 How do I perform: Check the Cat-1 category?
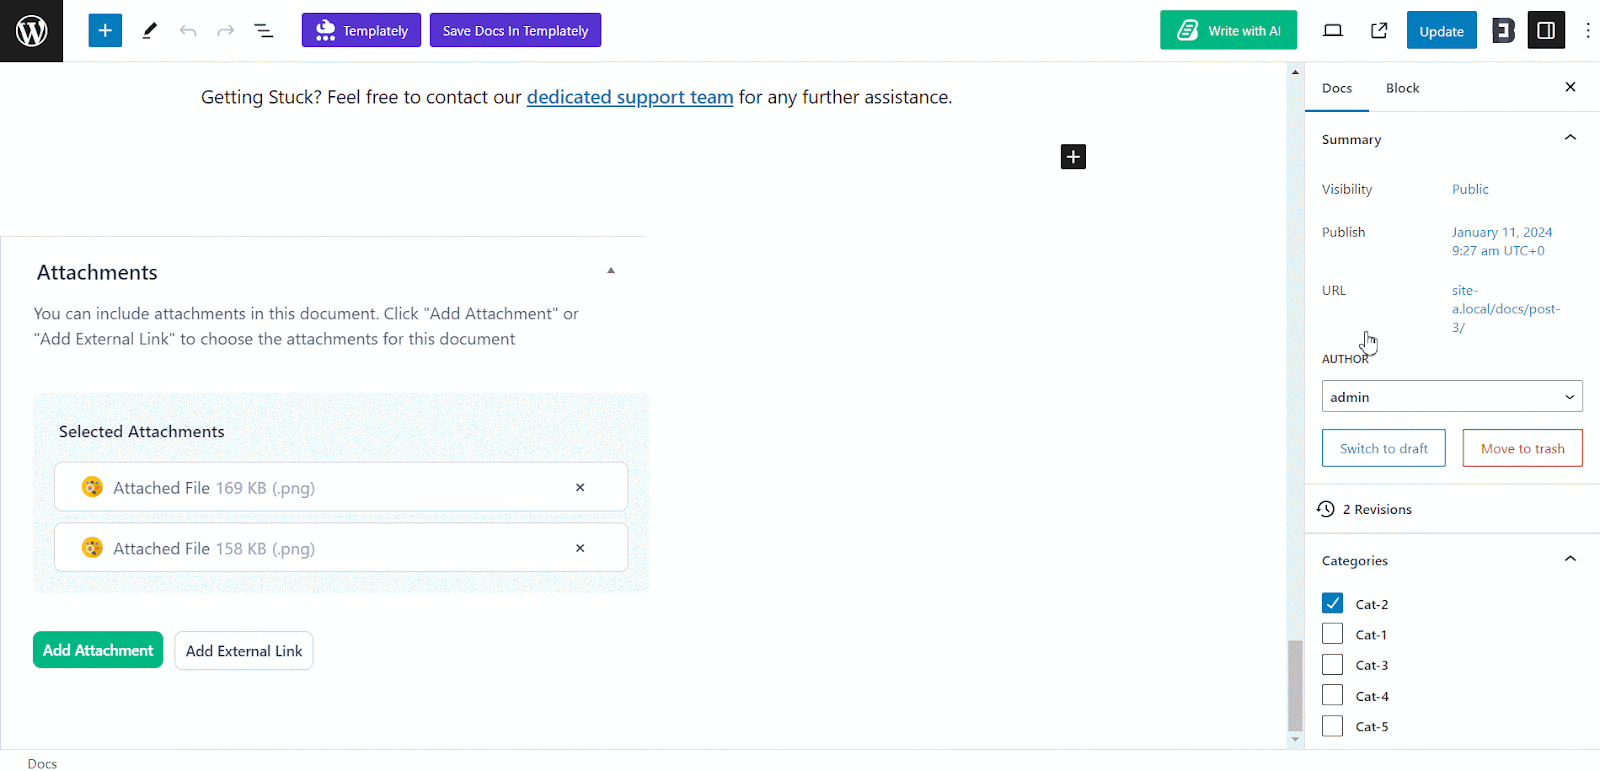click(x=1332, y=634)
